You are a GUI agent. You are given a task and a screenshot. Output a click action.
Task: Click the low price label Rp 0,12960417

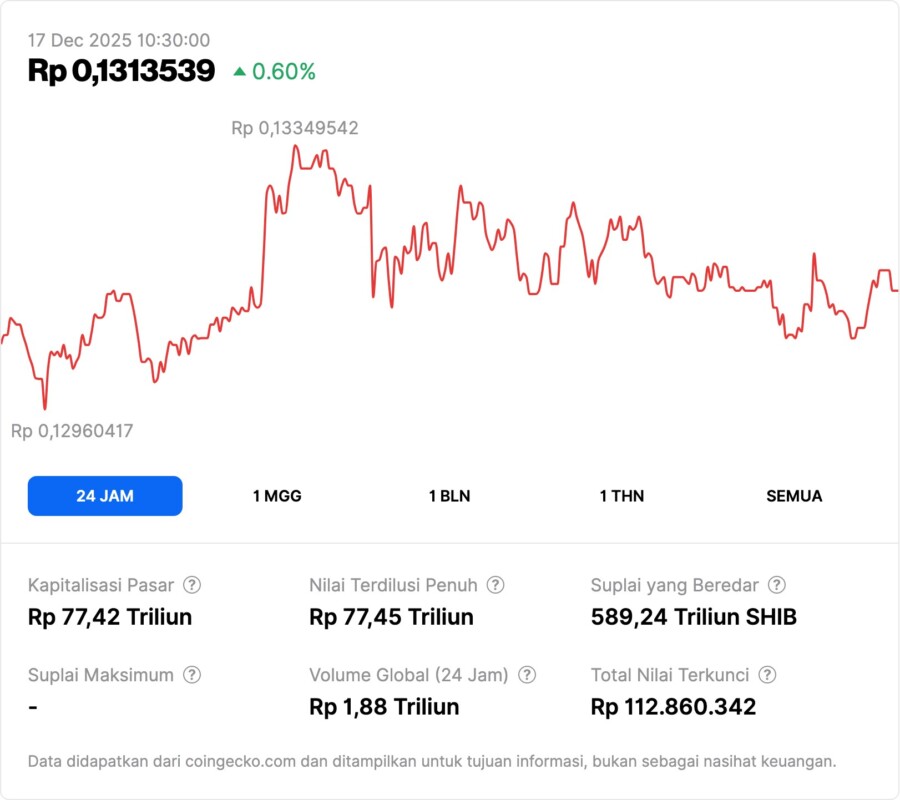72,431
